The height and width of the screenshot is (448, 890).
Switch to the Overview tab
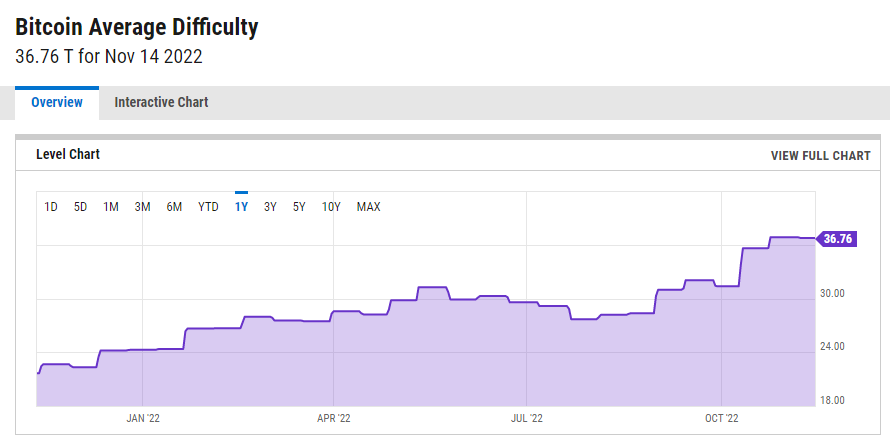pos(57,103)
